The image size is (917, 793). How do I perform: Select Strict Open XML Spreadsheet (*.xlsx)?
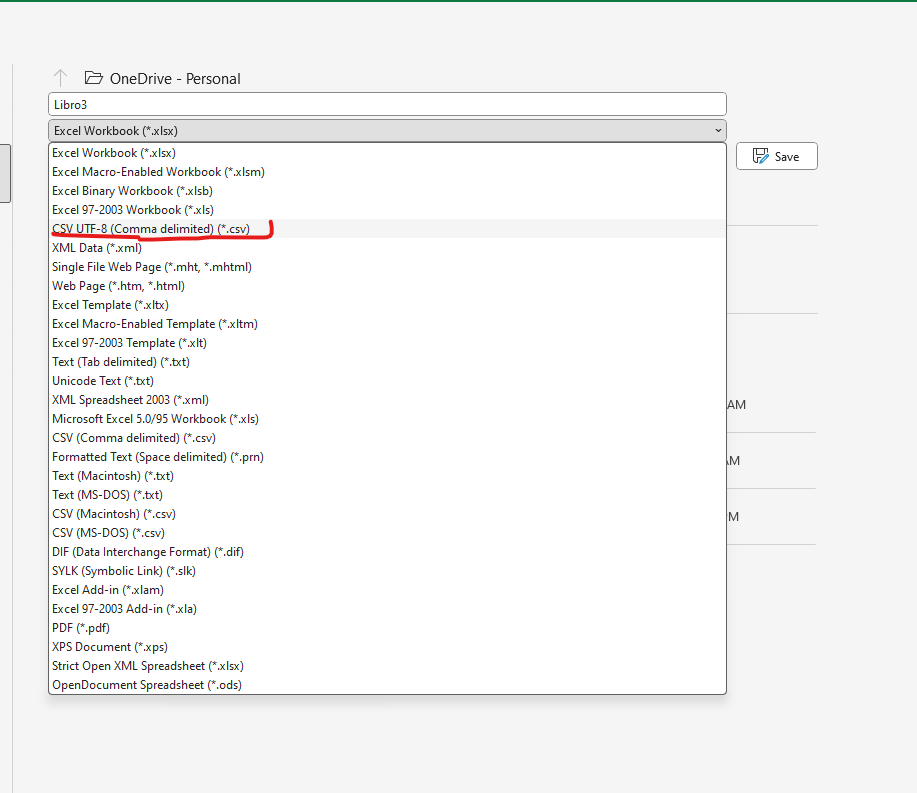click(x=387, y=666)
